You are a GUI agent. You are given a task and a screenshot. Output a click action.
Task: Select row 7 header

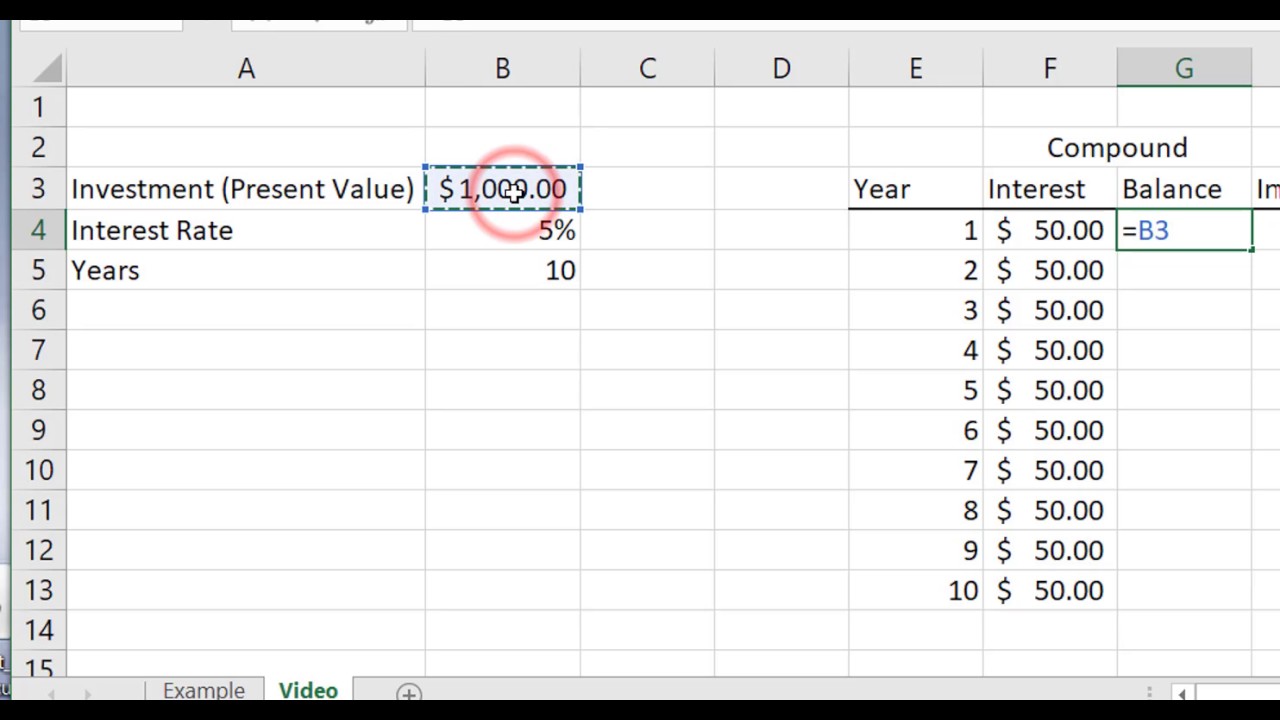coord(39,350)
